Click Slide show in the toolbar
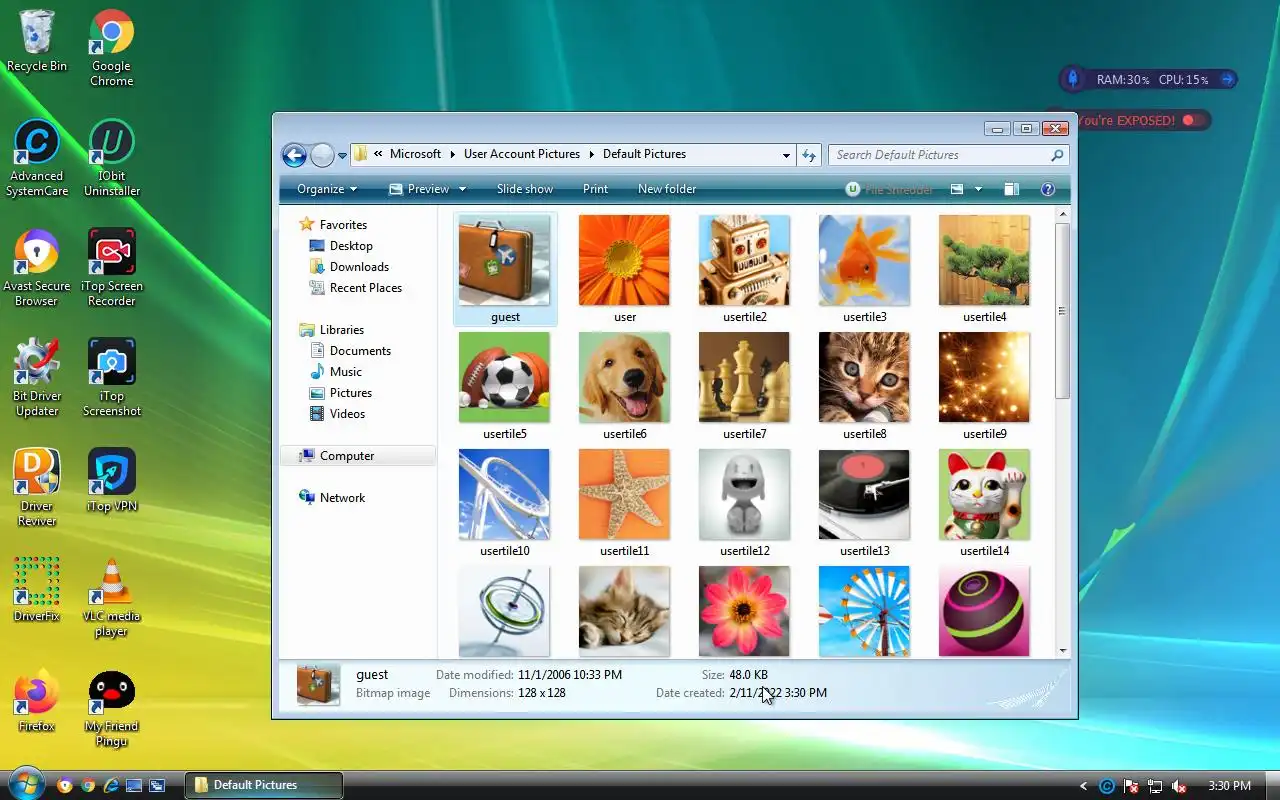Viewport: 1280px width, 800px height. (525, 189)
